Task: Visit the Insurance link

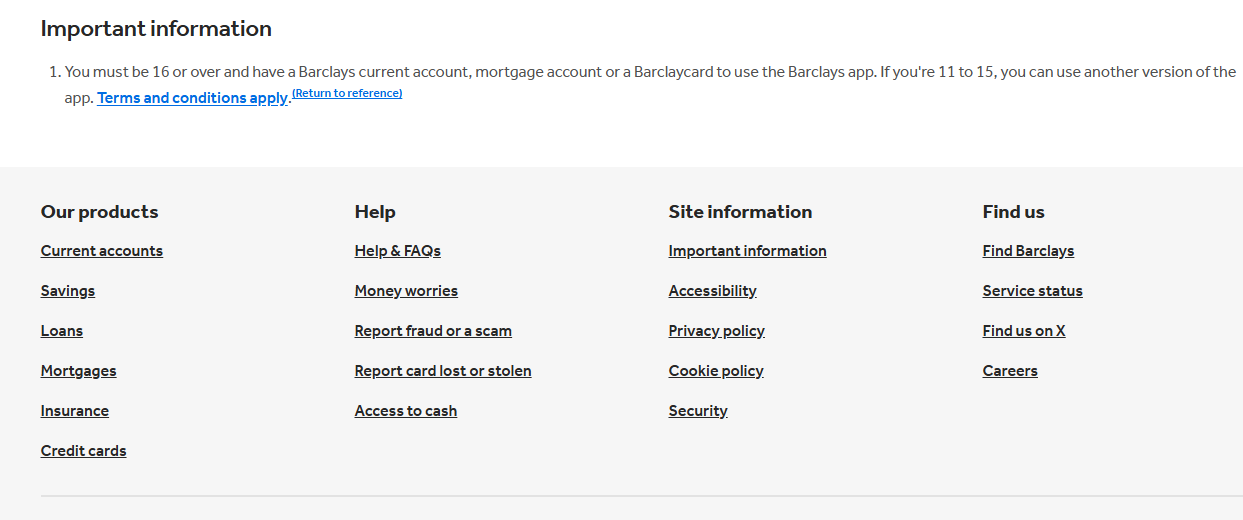Action: click(x=75, y=411)
